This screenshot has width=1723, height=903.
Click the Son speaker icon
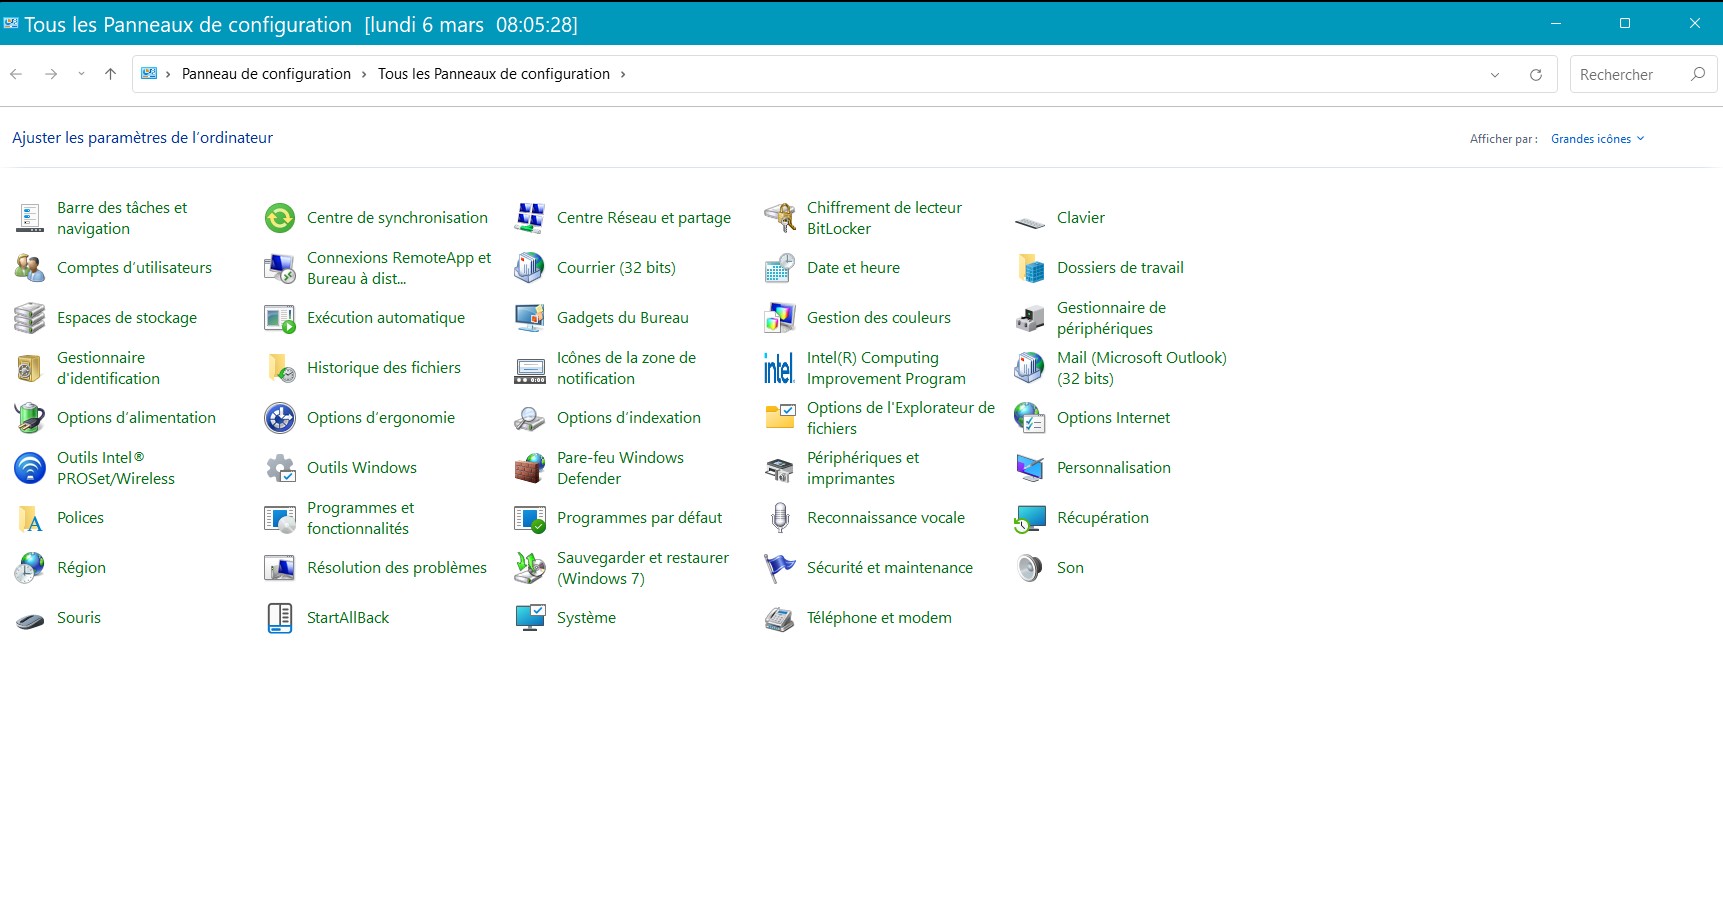coord(1029,568)
